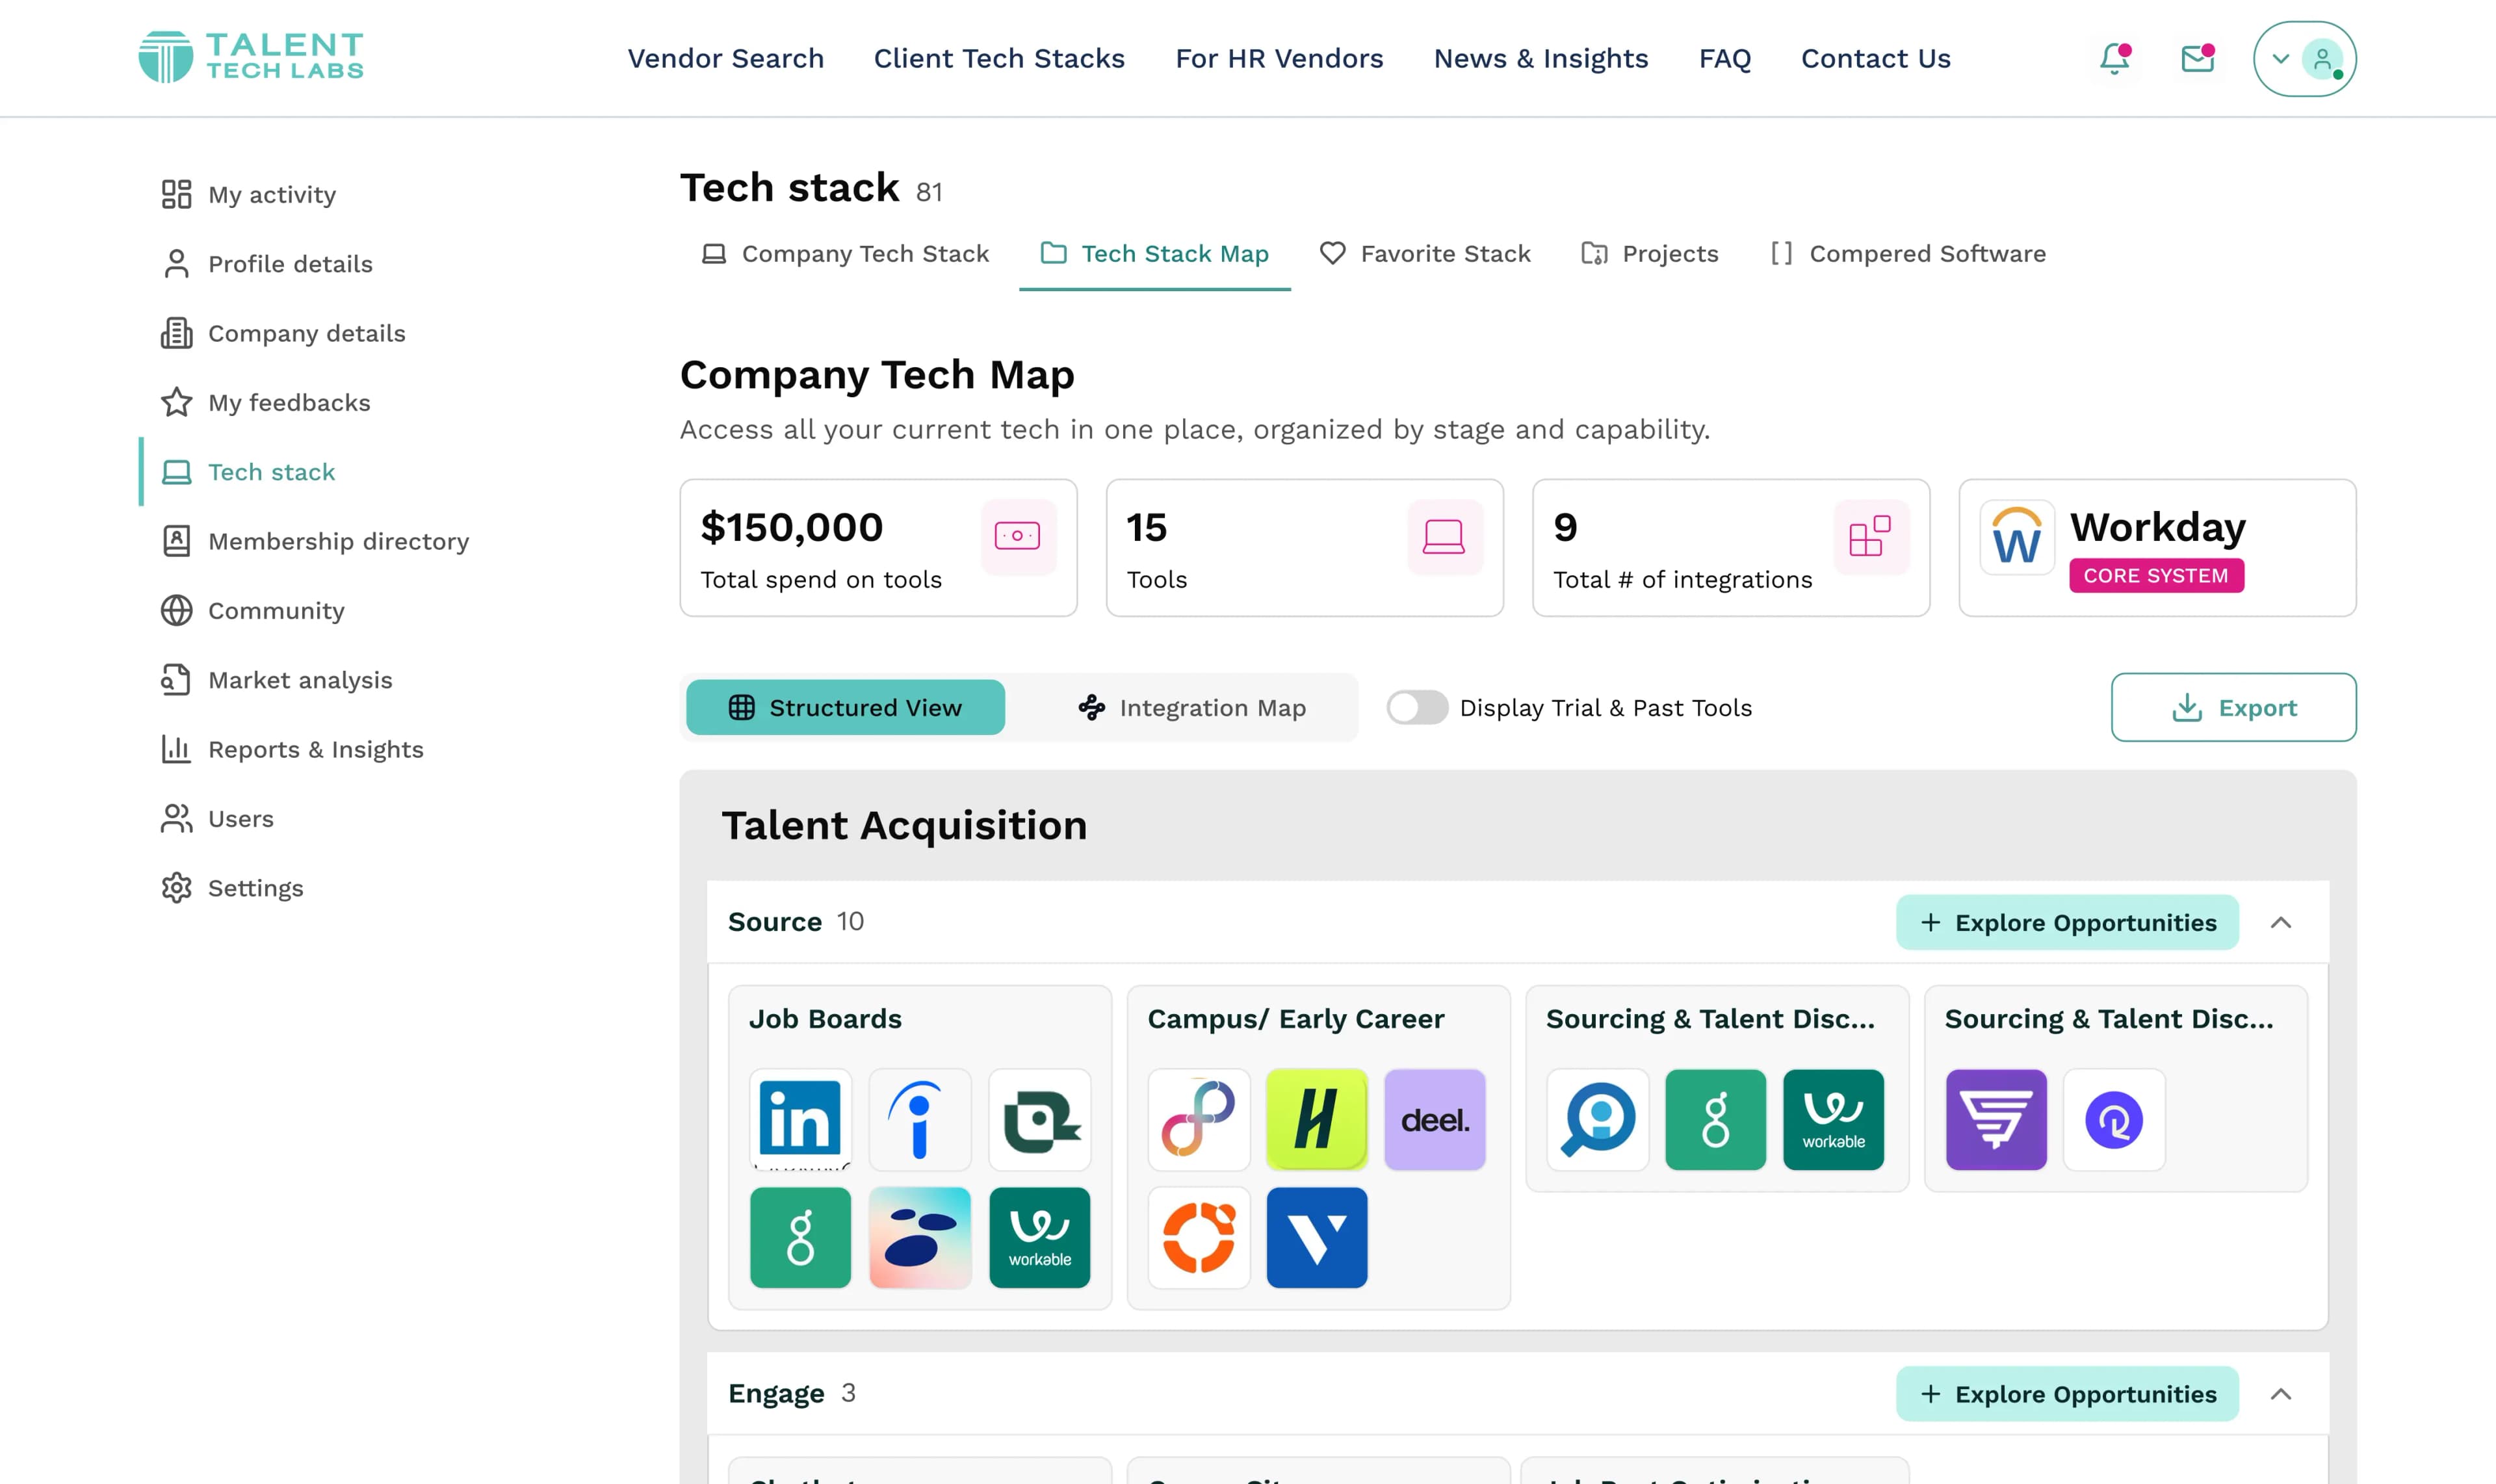Click the total spend money icon
This screenshot has height=1484, width=2496.
(1018, 537)
